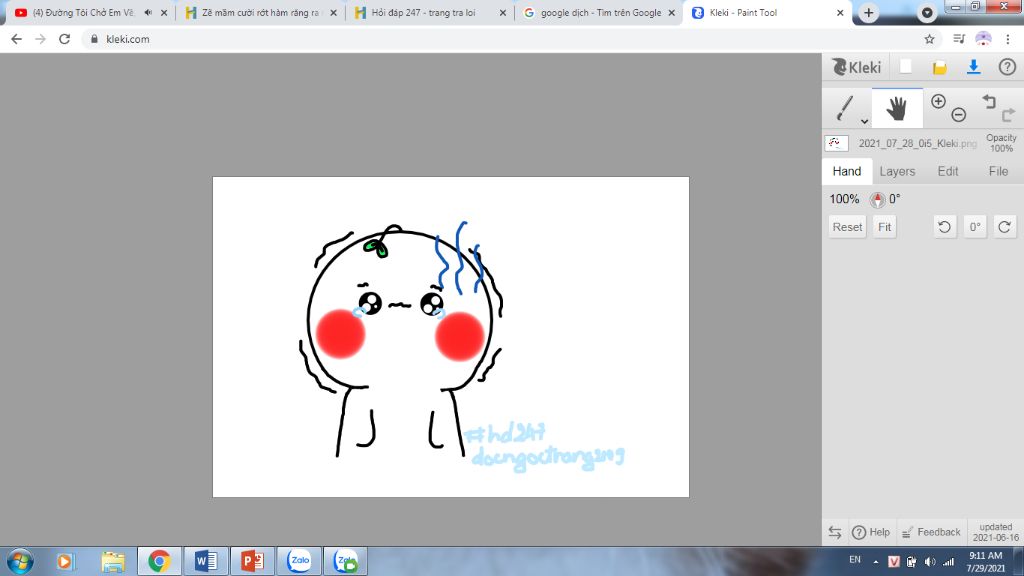Click the Opacity 100% label
Image resolution: width=1024 pixels, height=576 pixels.
[1001, 143]
